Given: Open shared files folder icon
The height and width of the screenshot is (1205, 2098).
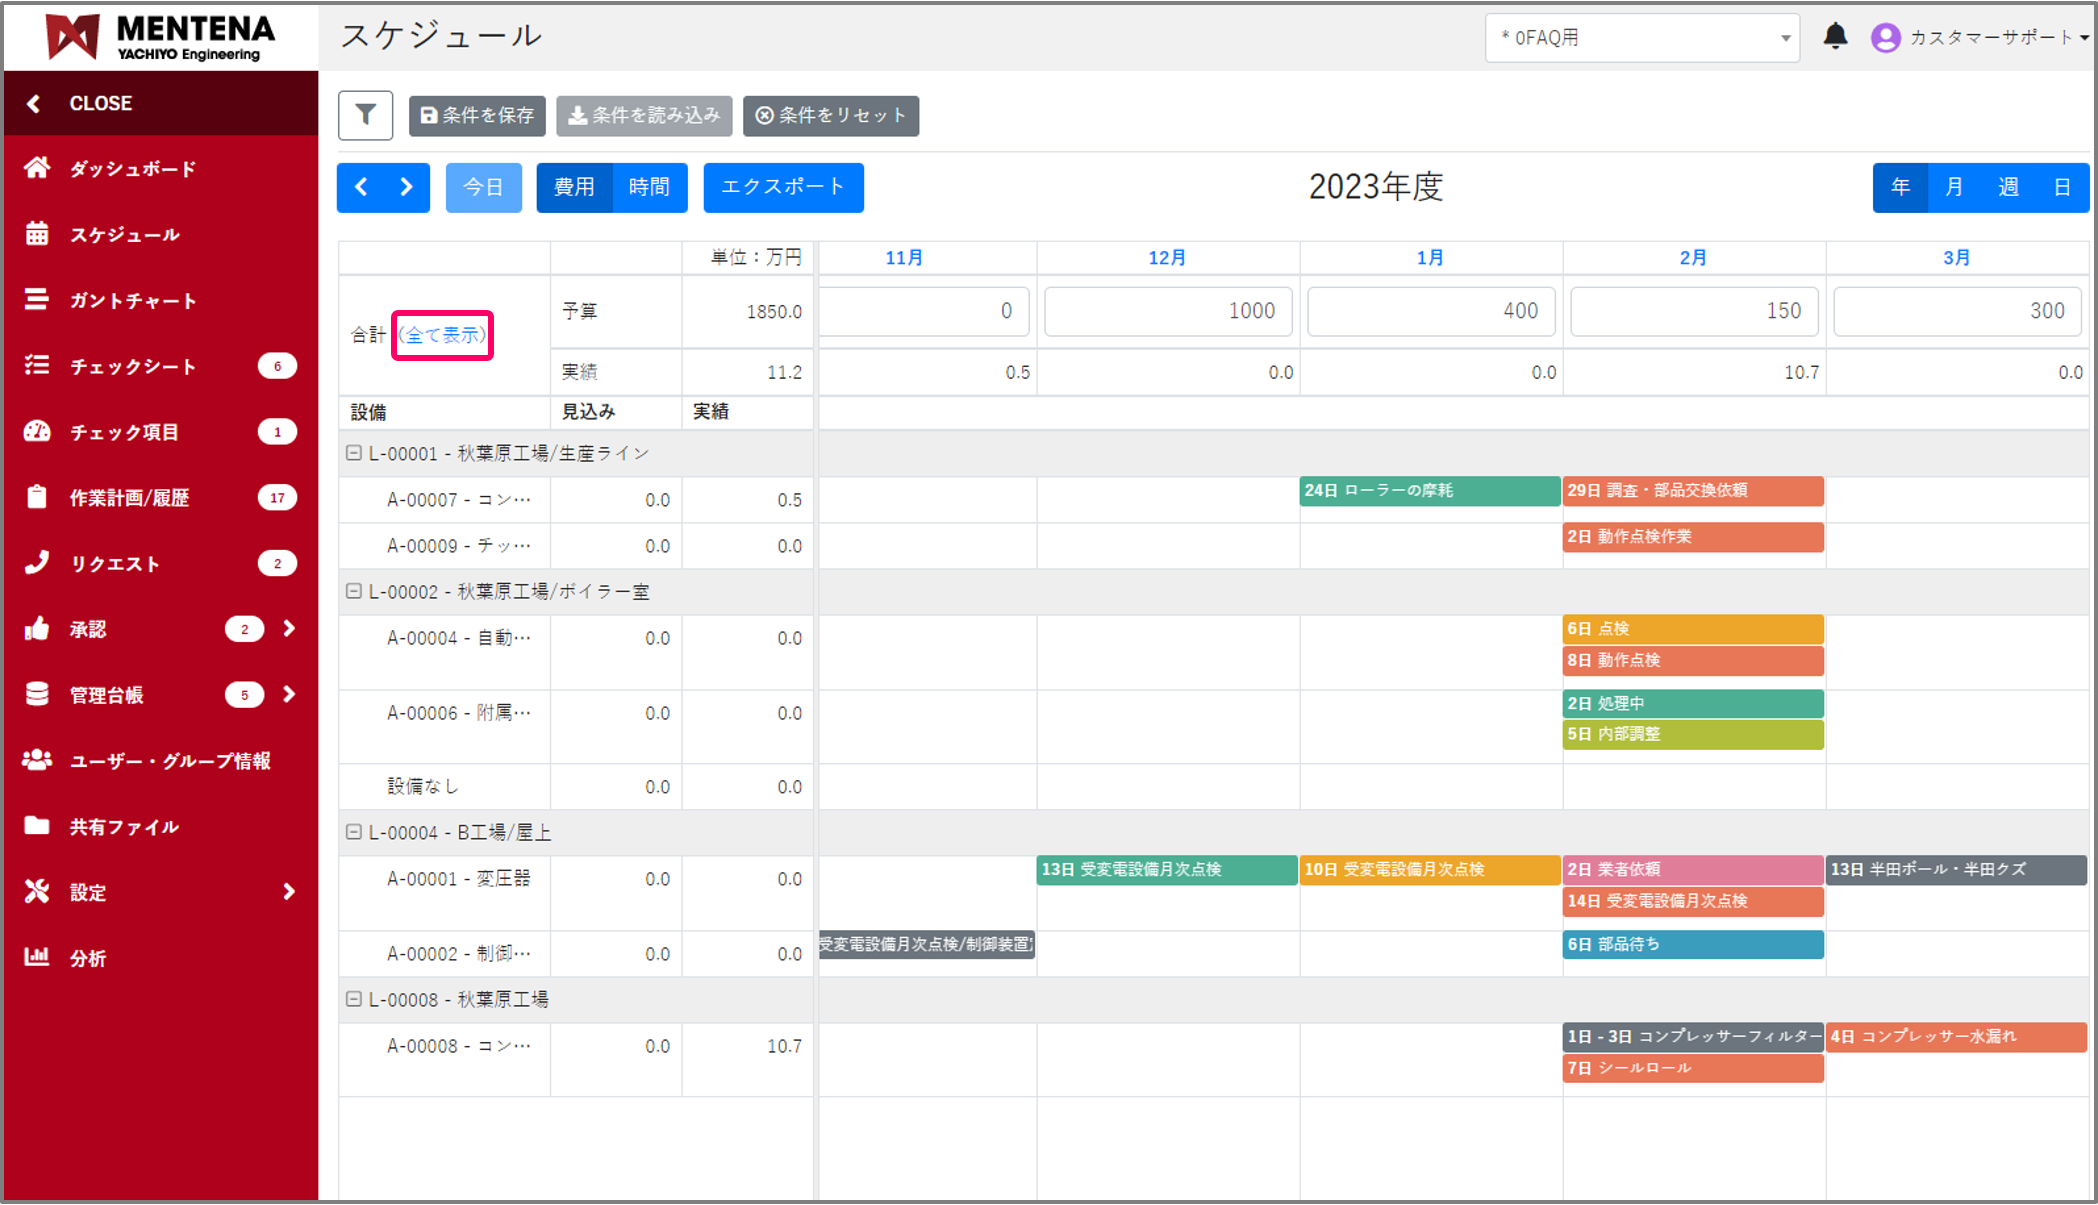Looking at the screenshot, I should pyautogui.click(x=37, y=826).
